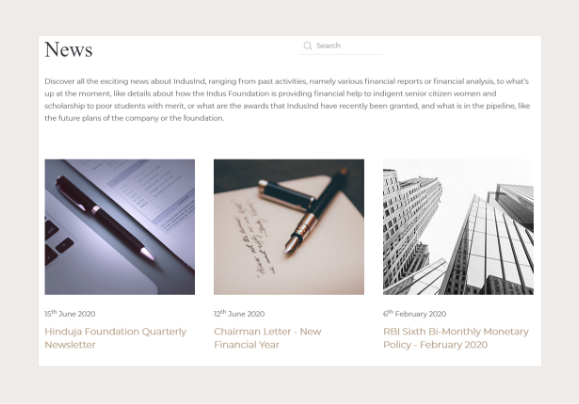579x404 pixels.
Task: Click the News page heading
Action: pyautogui.click(x=69, y=49)
